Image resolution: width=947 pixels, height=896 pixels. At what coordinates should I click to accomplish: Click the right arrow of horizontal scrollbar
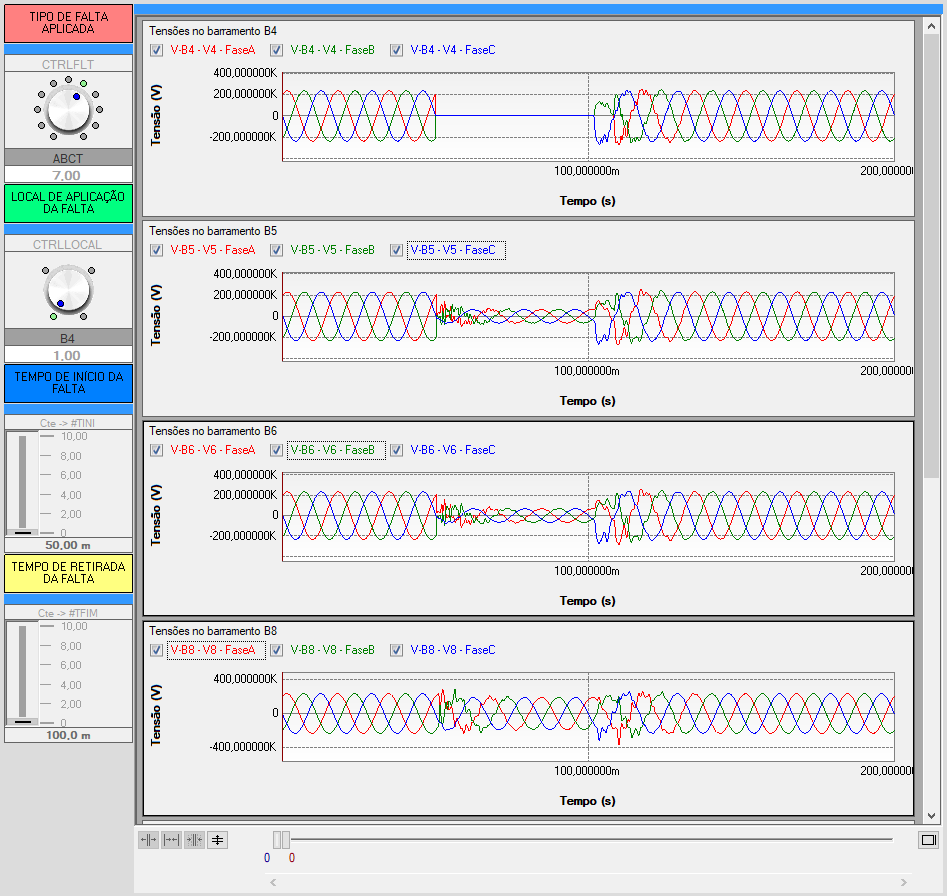tap(904, 882)
